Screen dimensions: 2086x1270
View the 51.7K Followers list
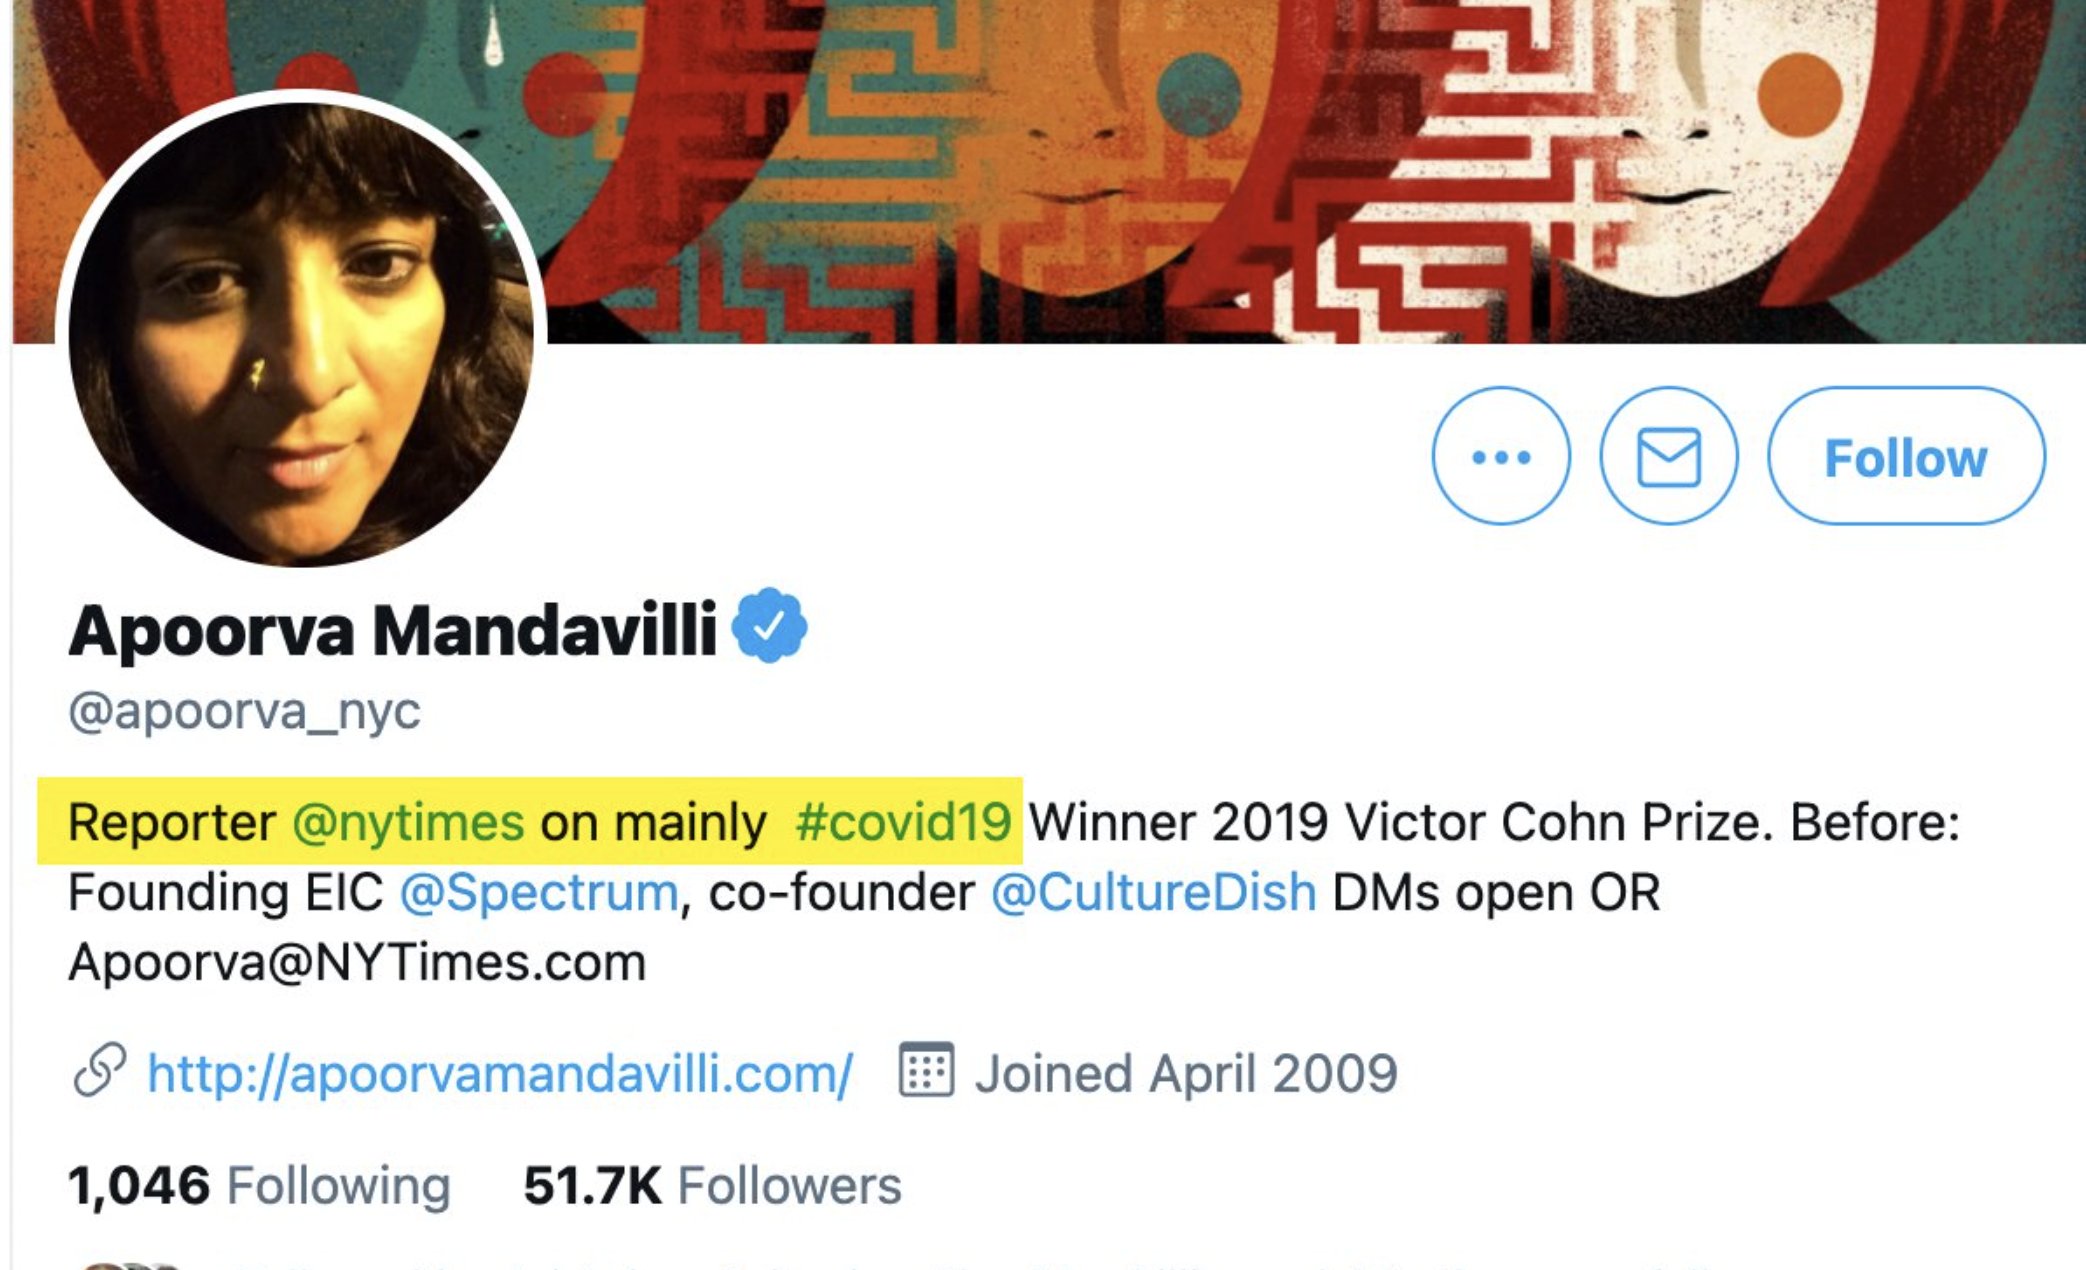pyautogui.click(x=712, y=1186)
